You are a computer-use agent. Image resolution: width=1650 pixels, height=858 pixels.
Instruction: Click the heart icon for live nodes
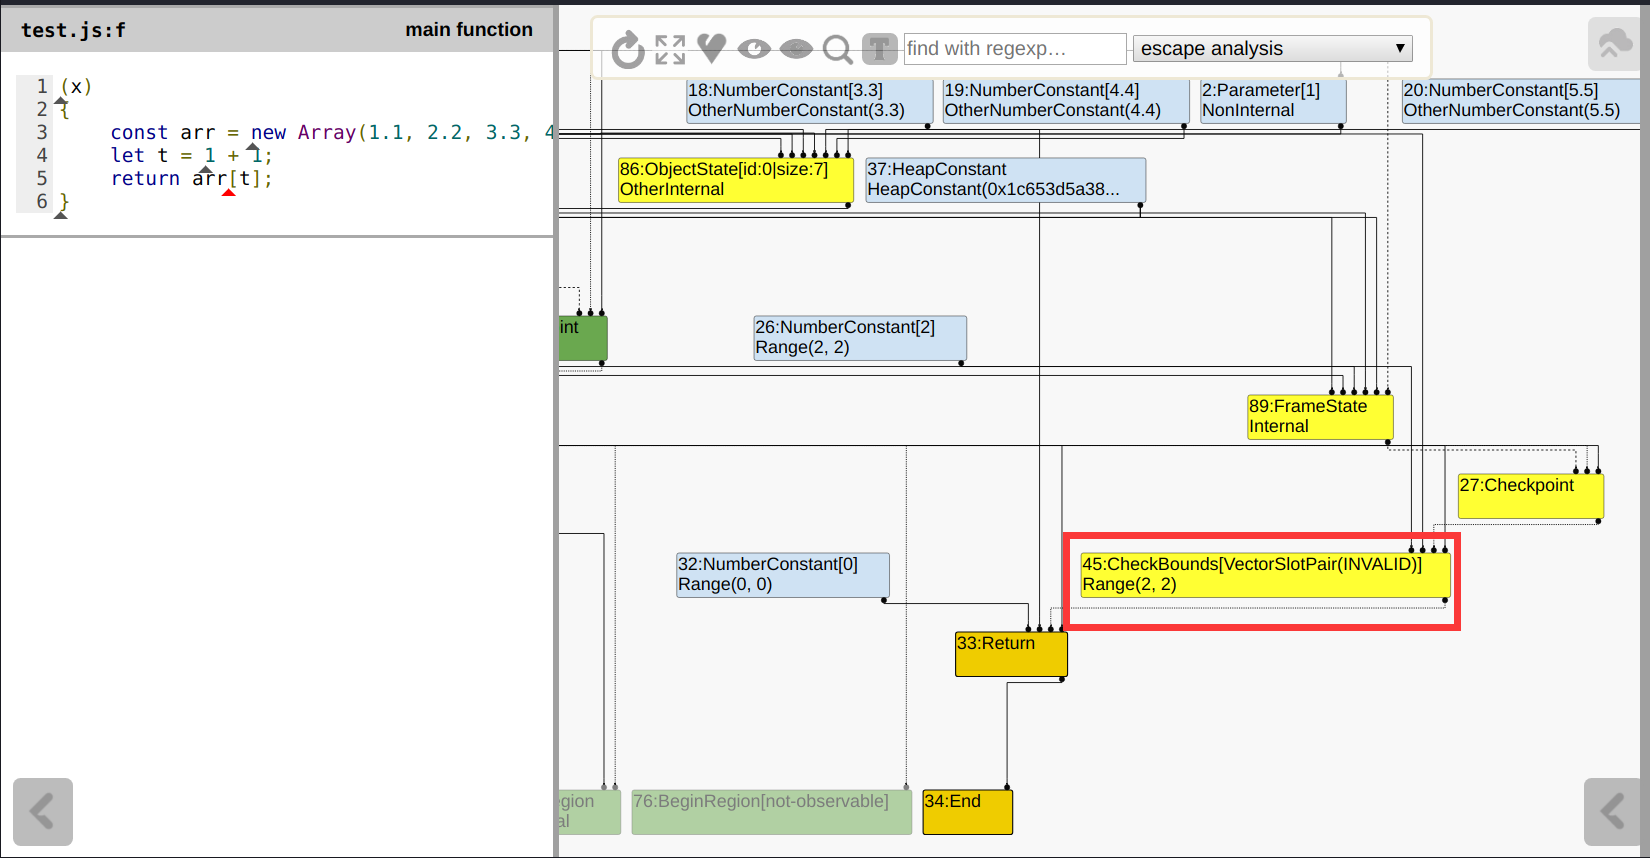click(x=711, y=48)
